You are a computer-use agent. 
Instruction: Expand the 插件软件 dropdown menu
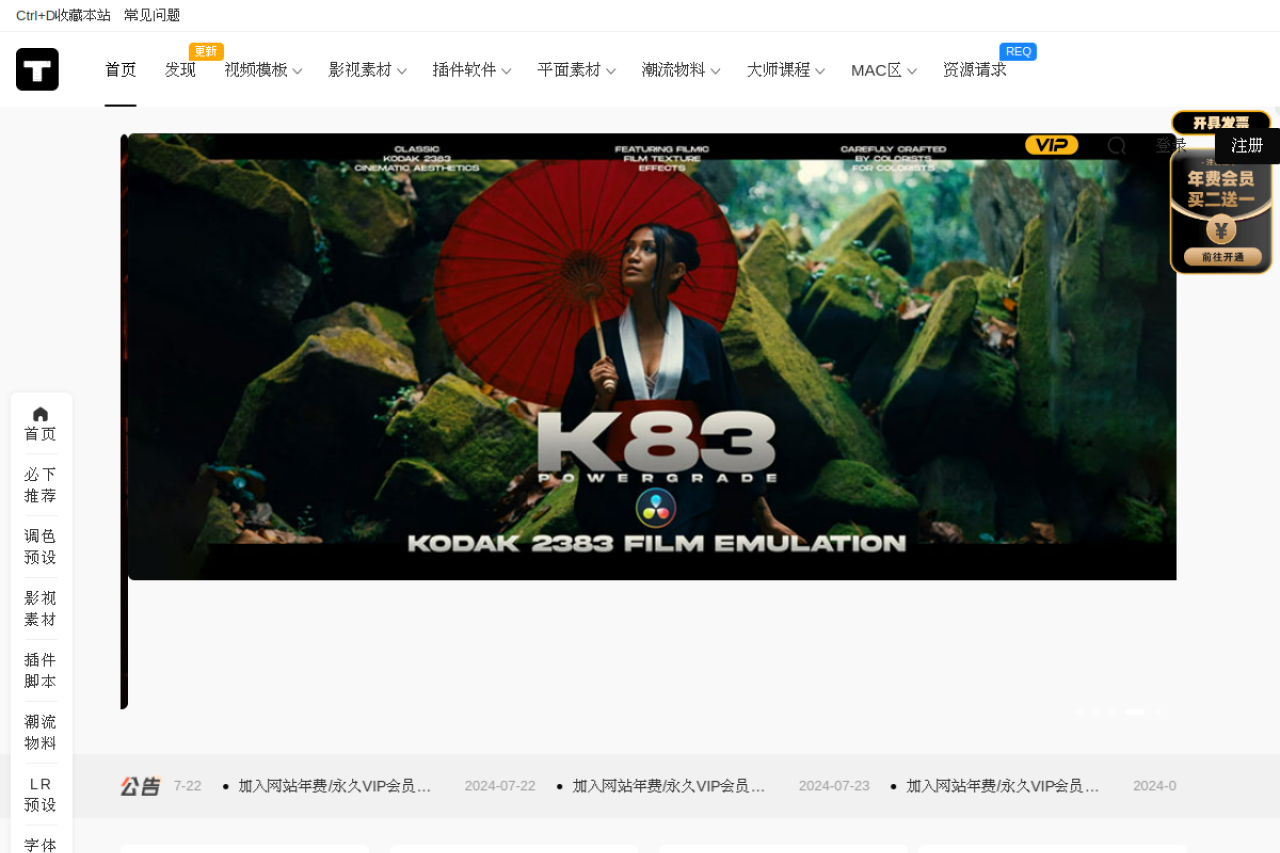click(472, 70)
